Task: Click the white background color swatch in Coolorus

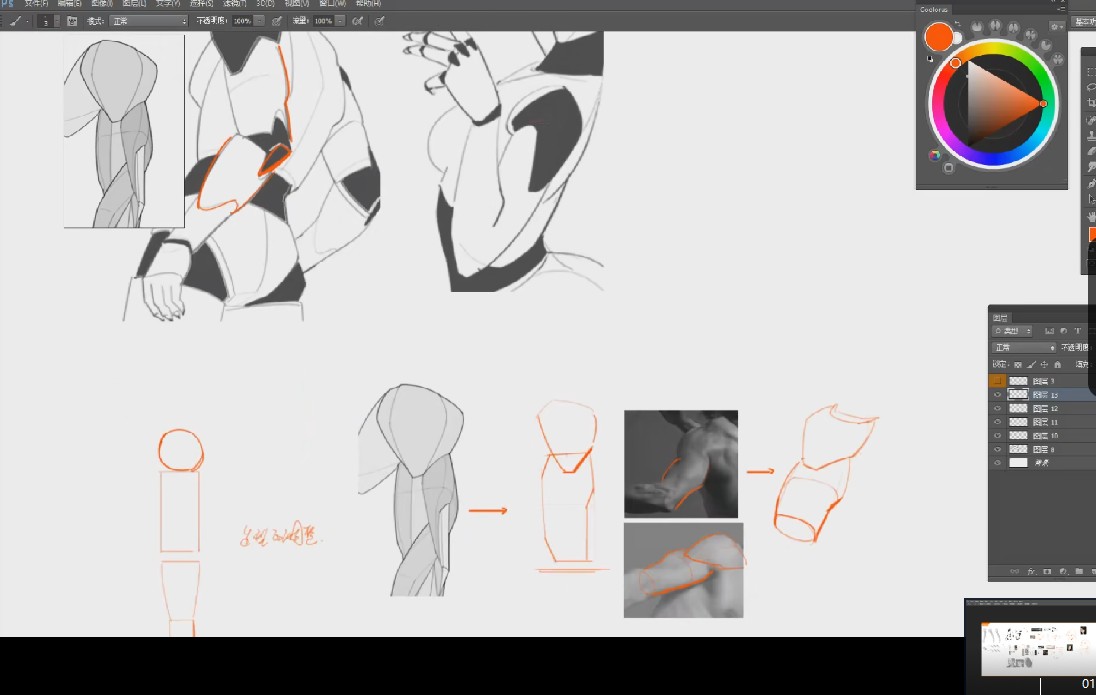Action: (x=958, y=38)
